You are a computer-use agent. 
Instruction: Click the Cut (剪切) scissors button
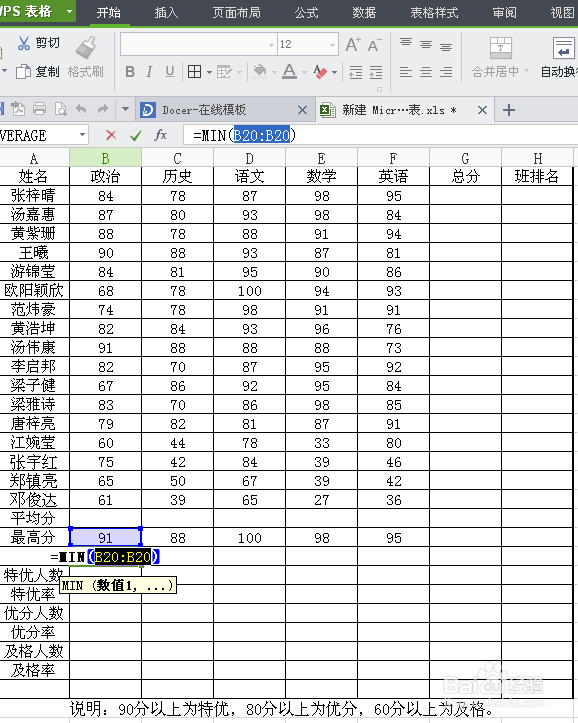click(38, 43)
